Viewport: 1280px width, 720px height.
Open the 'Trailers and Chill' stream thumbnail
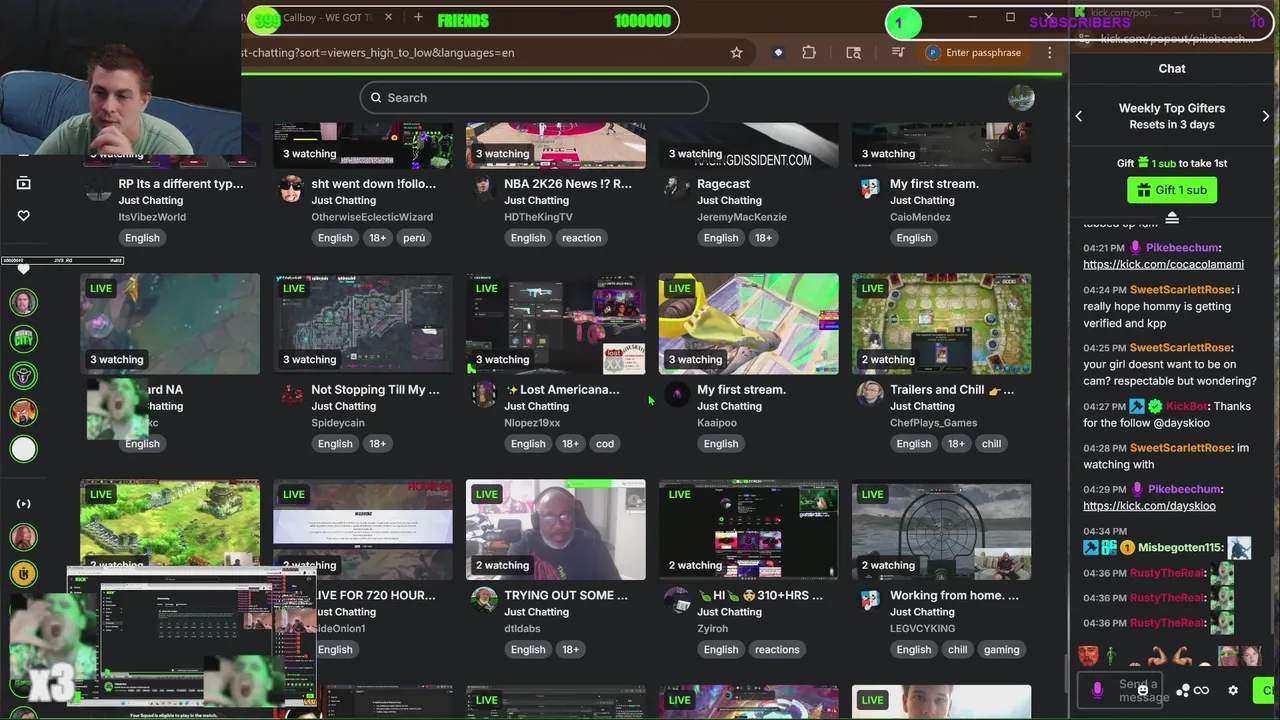coord(941,324)
